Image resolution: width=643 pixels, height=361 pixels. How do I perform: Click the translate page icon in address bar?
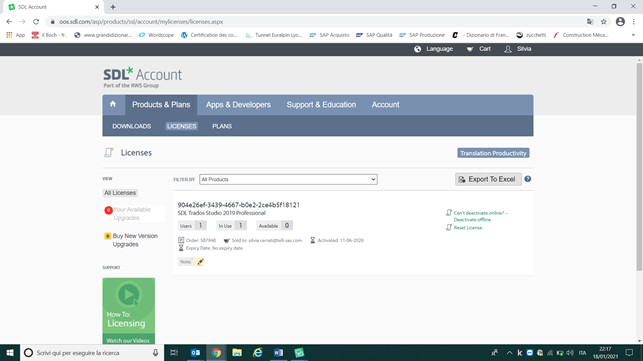590,22
